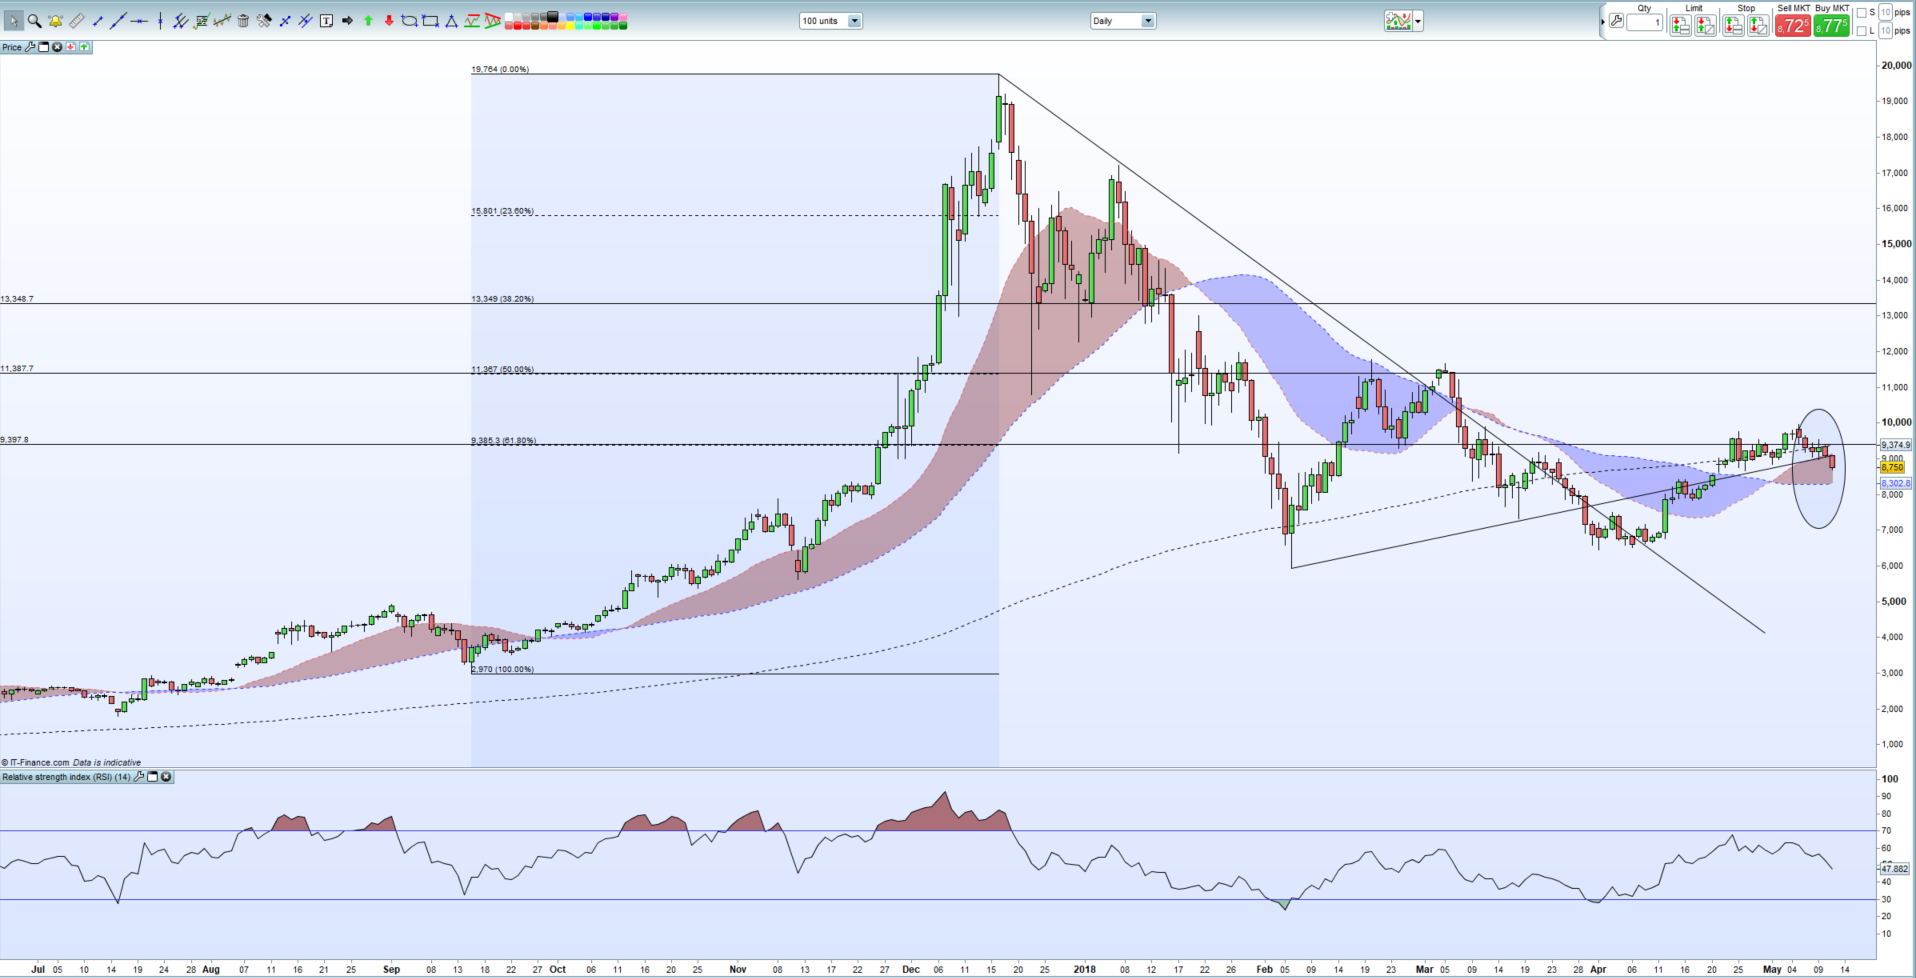Open the alert bell tool

pyautogui.click(x=55, y=21)
